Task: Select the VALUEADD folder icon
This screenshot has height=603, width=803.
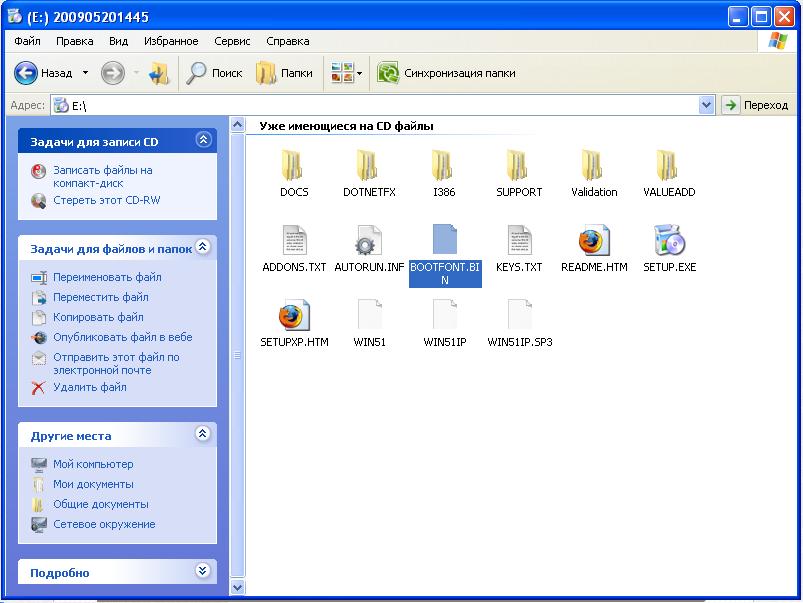Action: pyautogui.click(x=669, y=165)
